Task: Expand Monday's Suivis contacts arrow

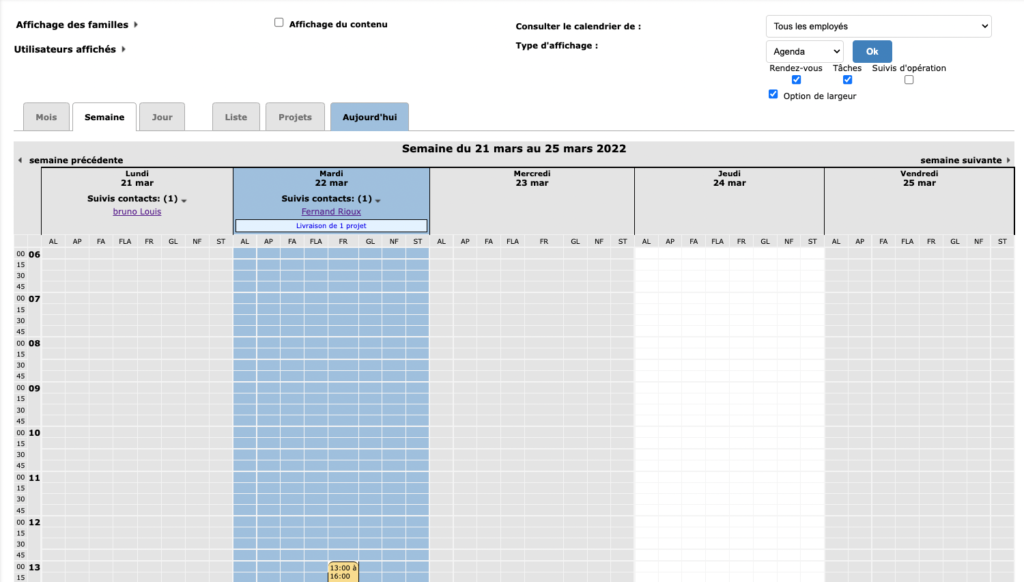Action: [x=184, y=200]
